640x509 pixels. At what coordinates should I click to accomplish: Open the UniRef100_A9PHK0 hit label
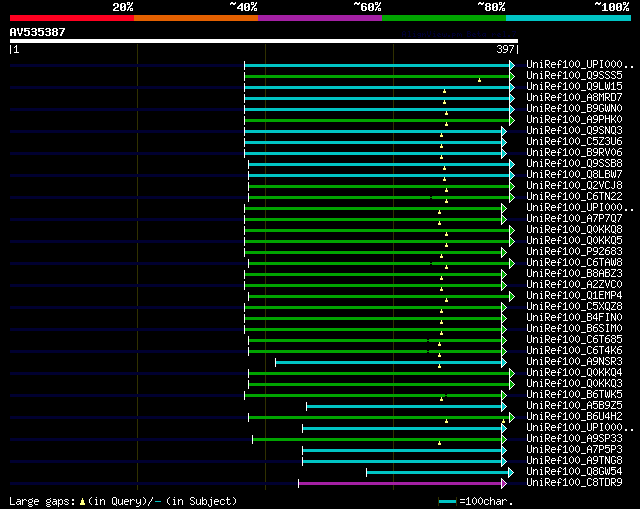point(574,120)
